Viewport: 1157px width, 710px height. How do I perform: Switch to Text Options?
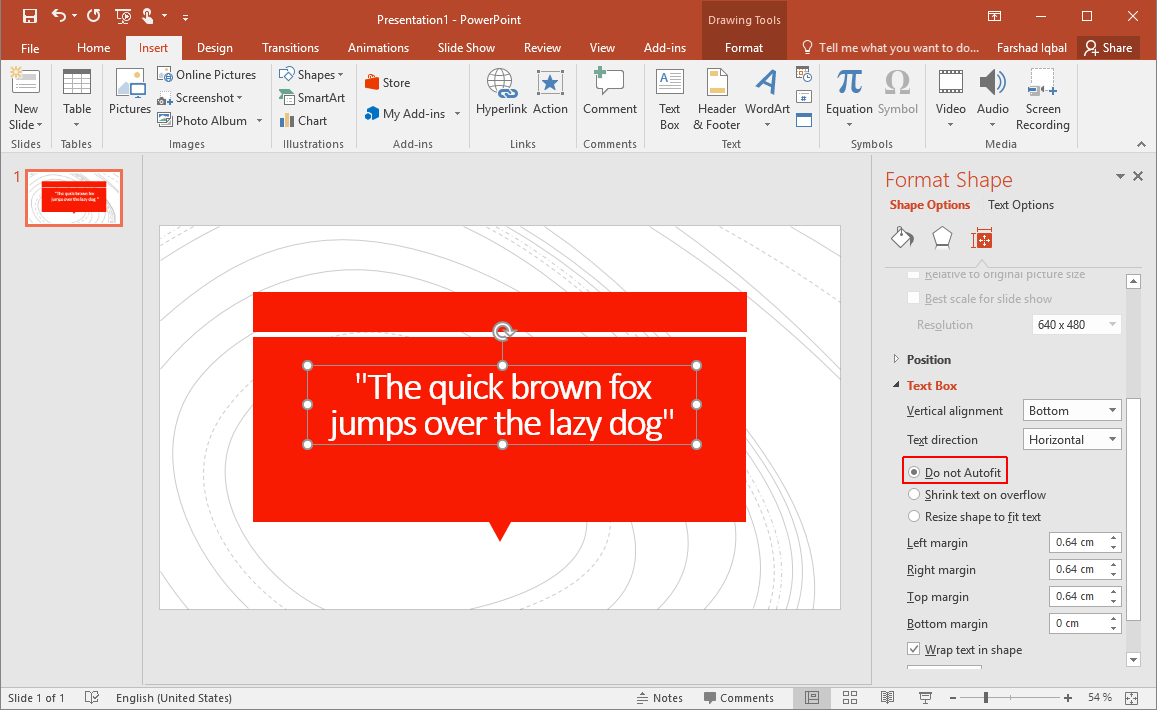1020,205
